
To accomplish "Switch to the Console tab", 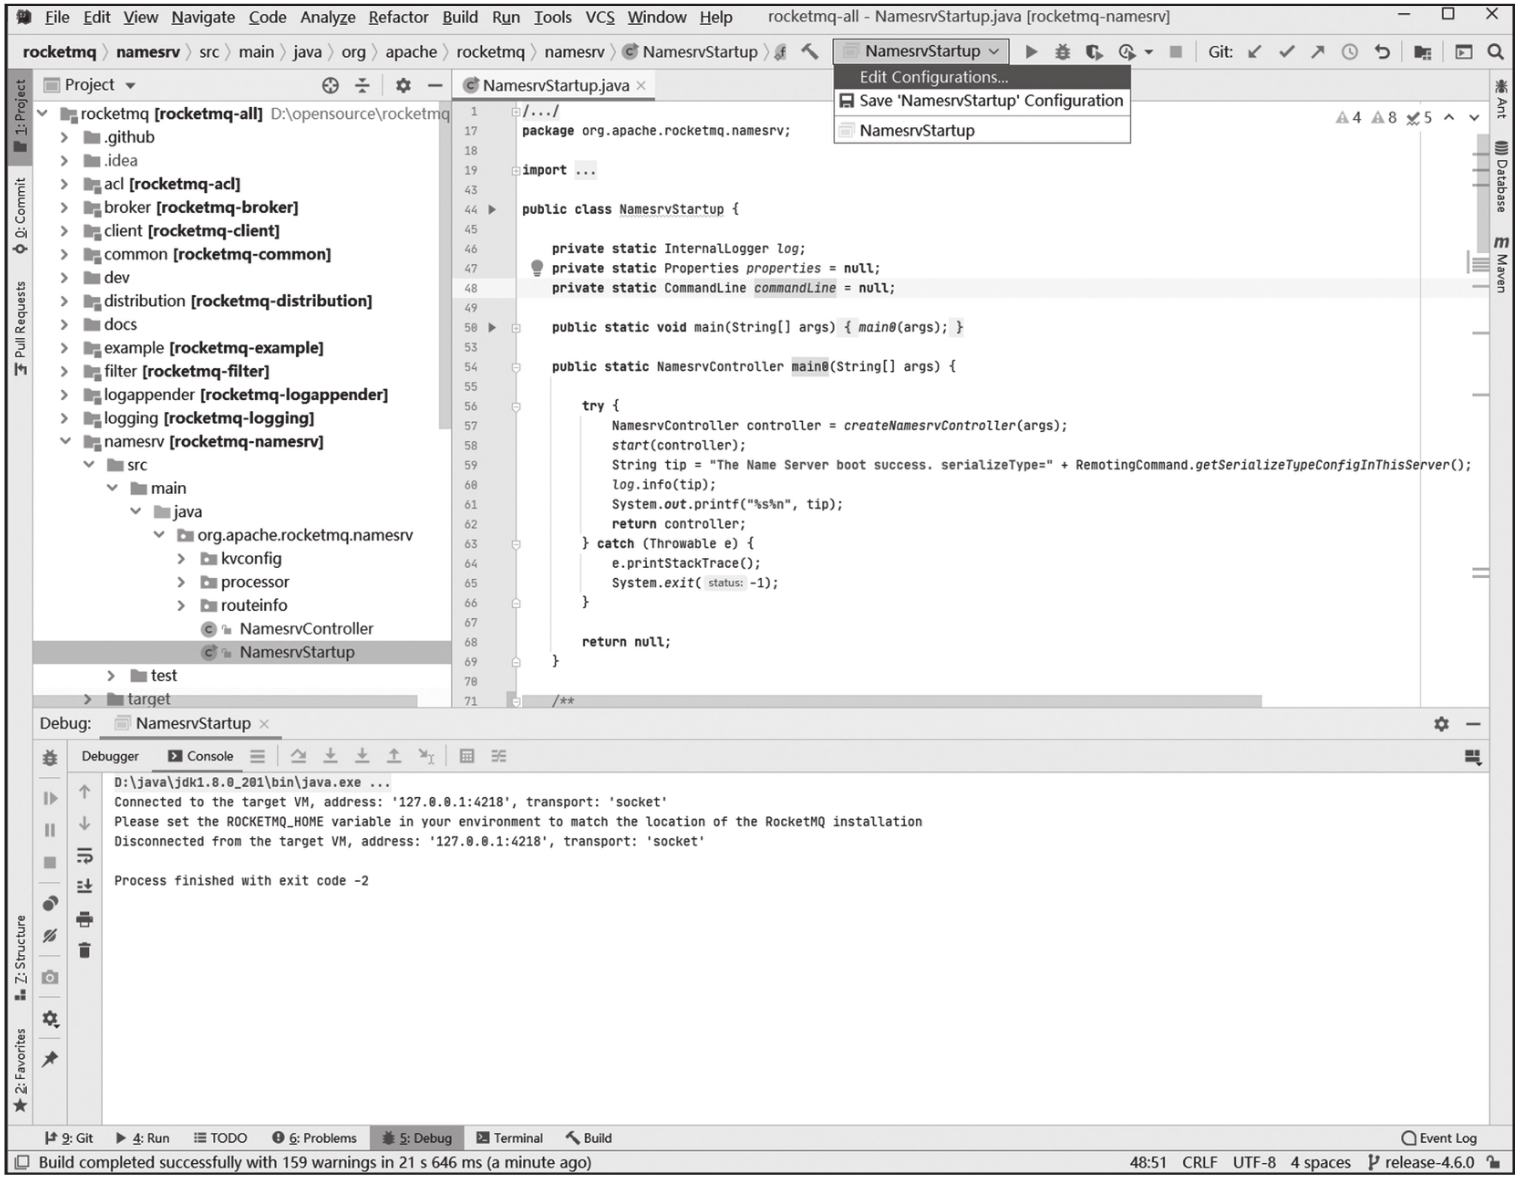I will tap(200, 756).
